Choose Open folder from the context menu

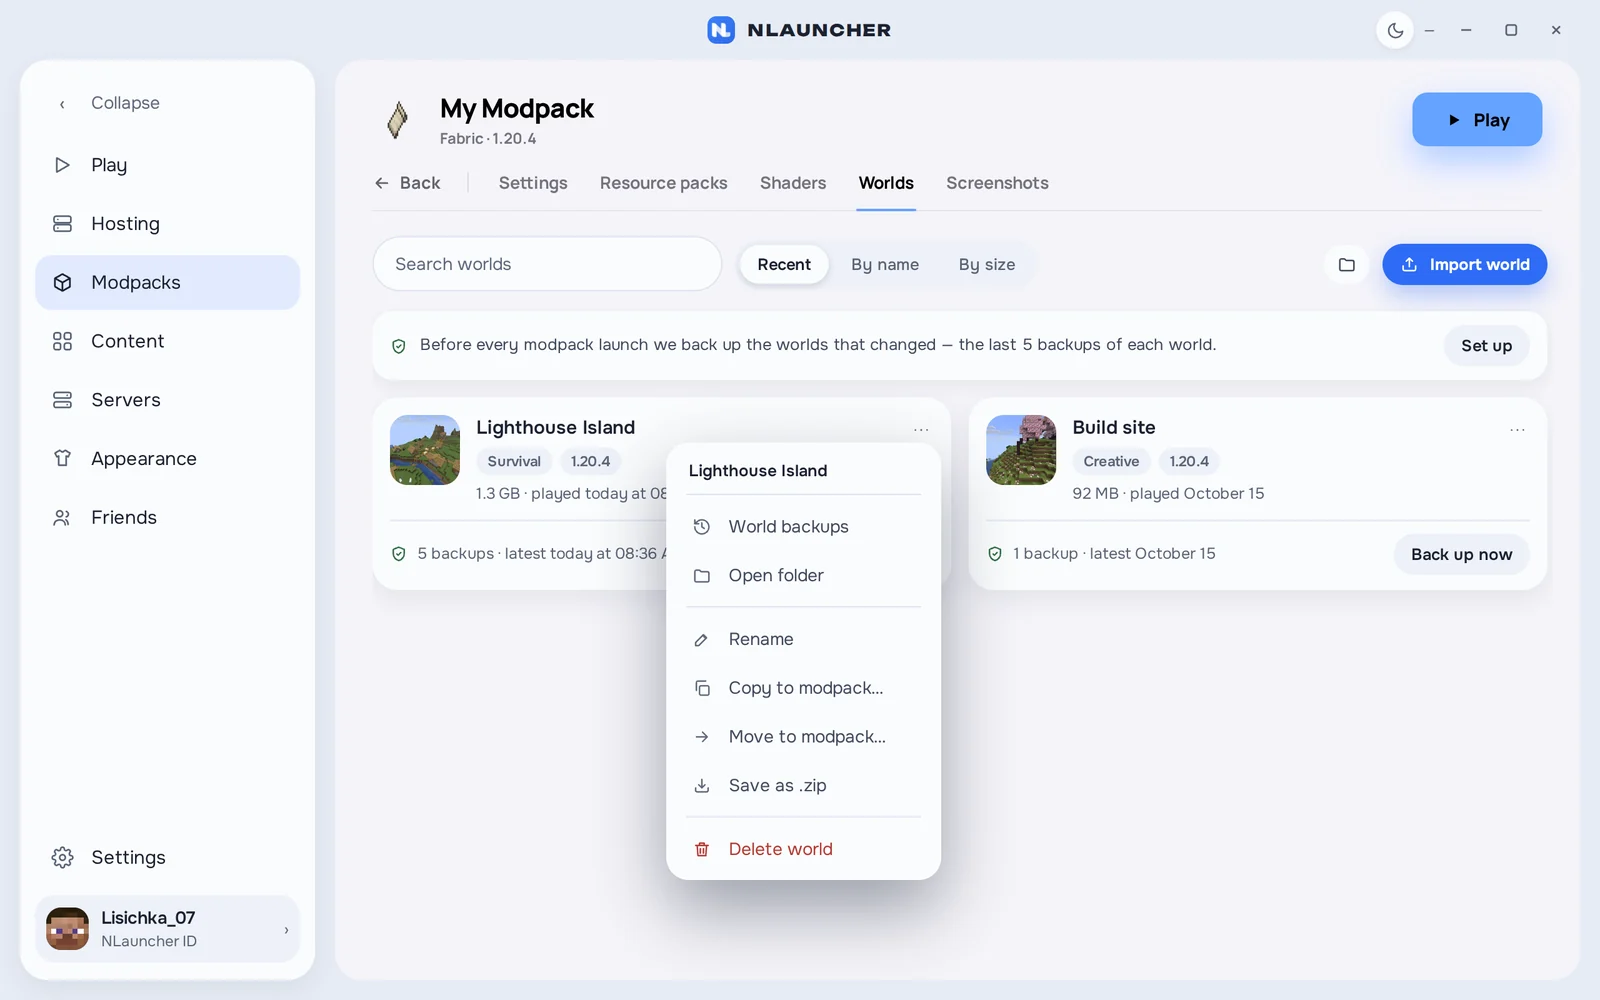coord(803,576)
